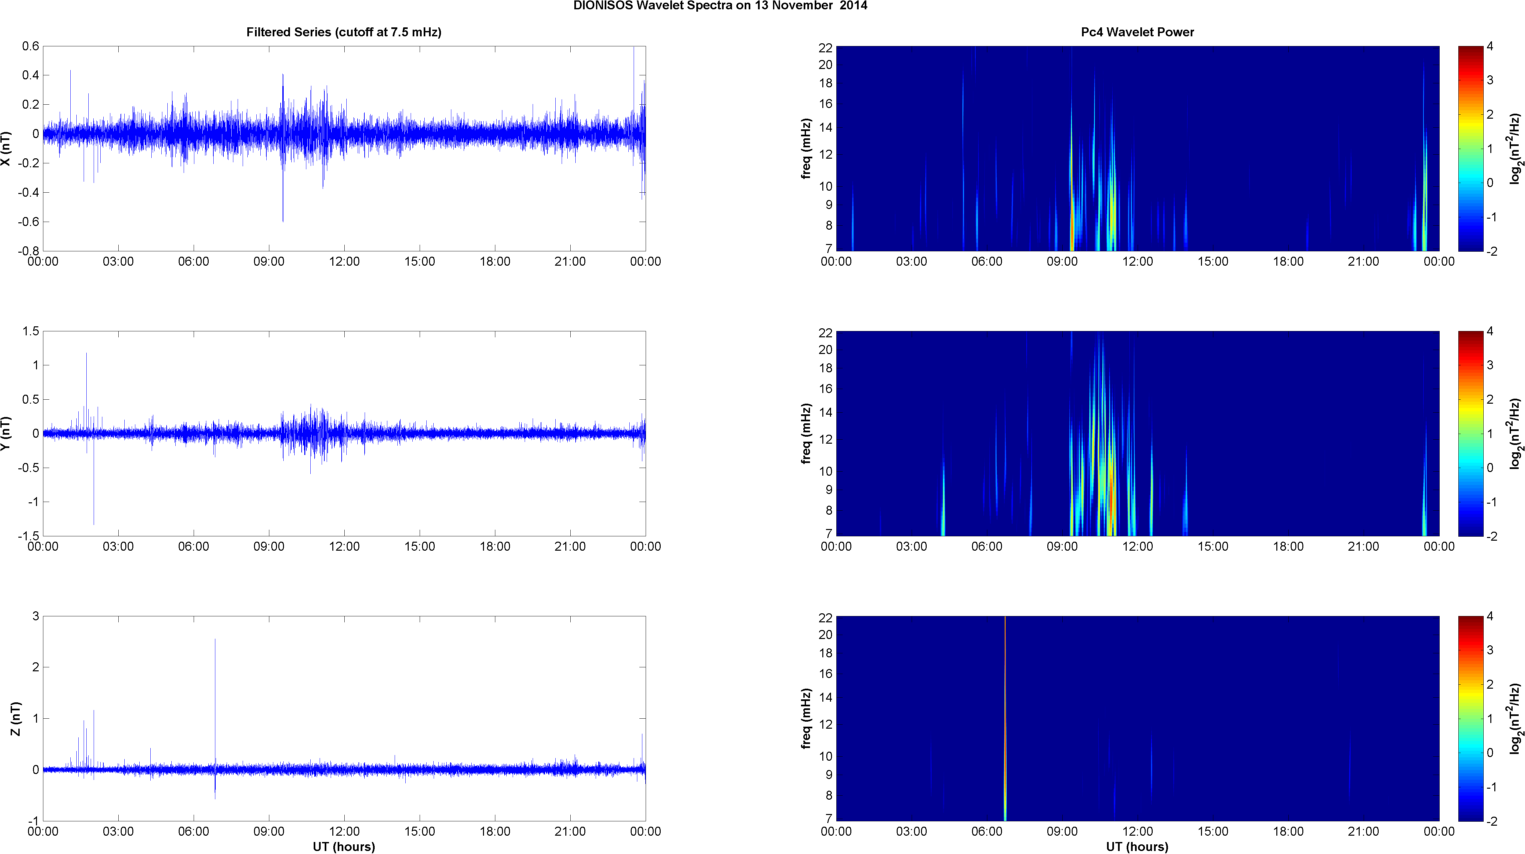Select 'freq (mHz)' label of the top spectrogram

tap(806, 148)
